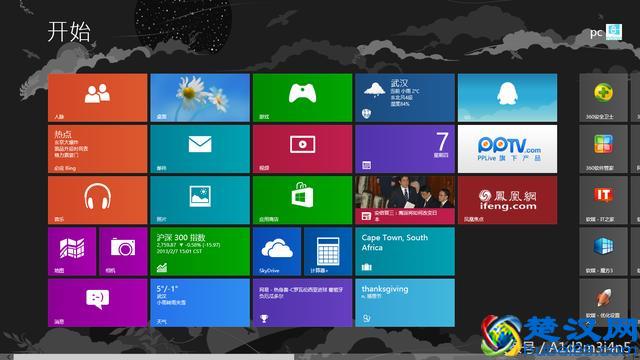Open the Desktop tile with daisies
640x360 pixels.
point(200,98)
